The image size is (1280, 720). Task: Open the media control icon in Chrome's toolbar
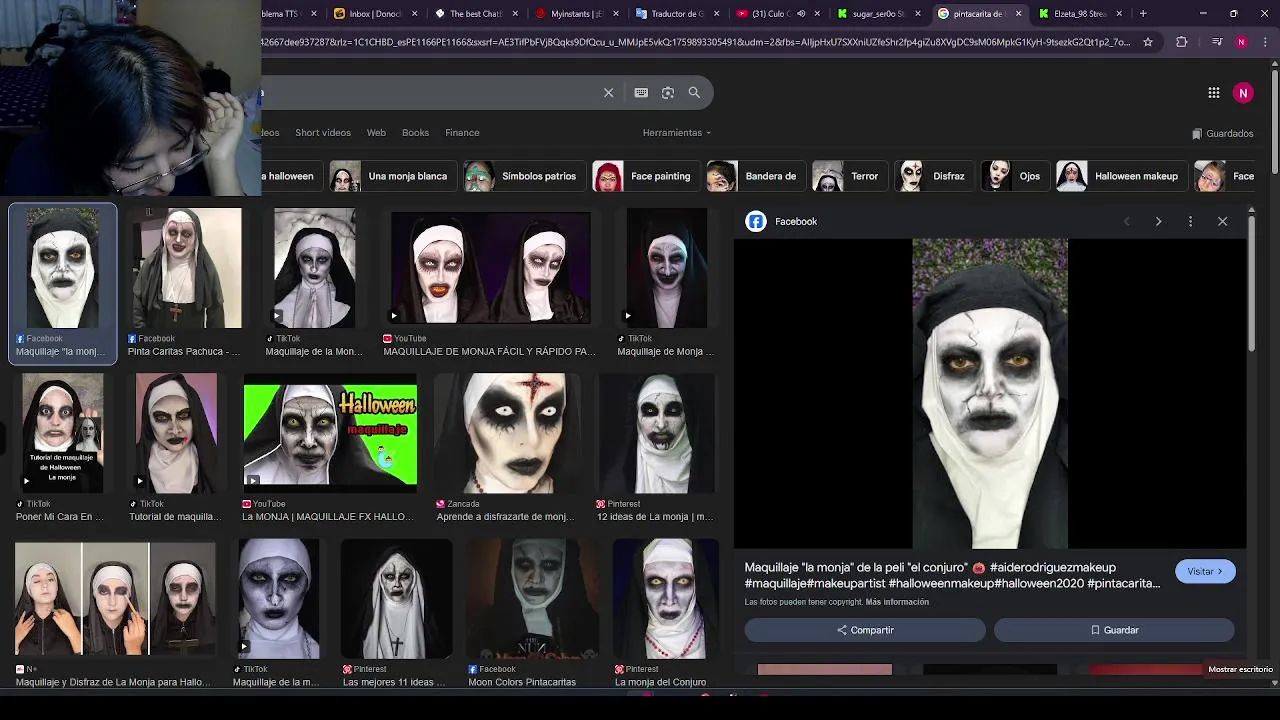click(x=1216, y=42)
